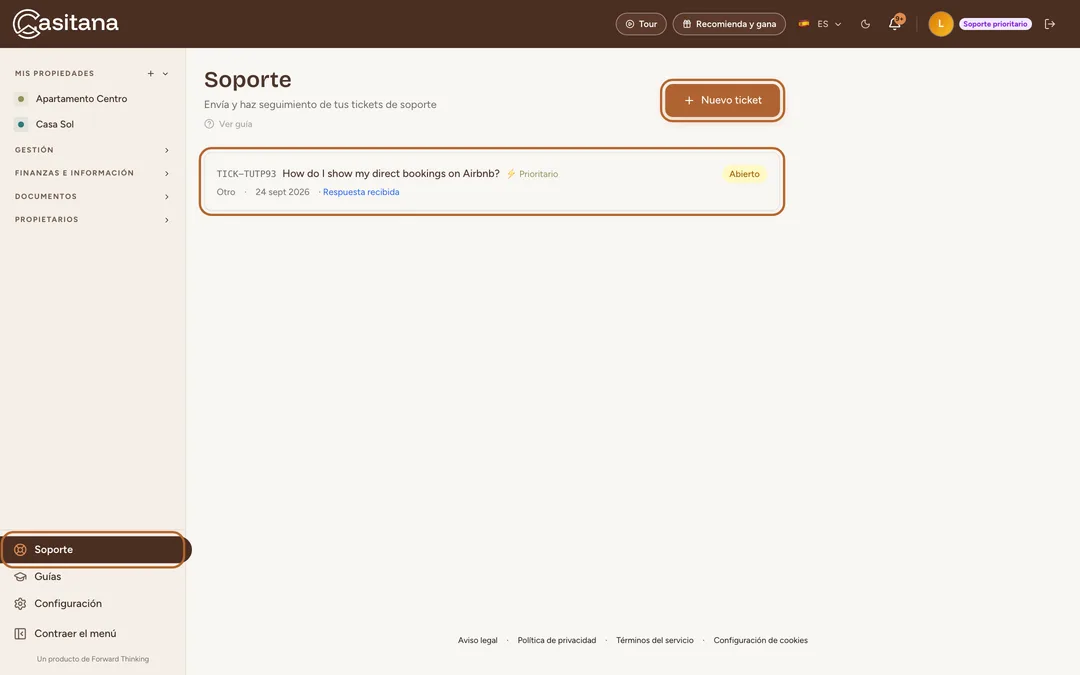Open the notifications bell
This screenshot has width=1080, height=675.
(895, 23)
